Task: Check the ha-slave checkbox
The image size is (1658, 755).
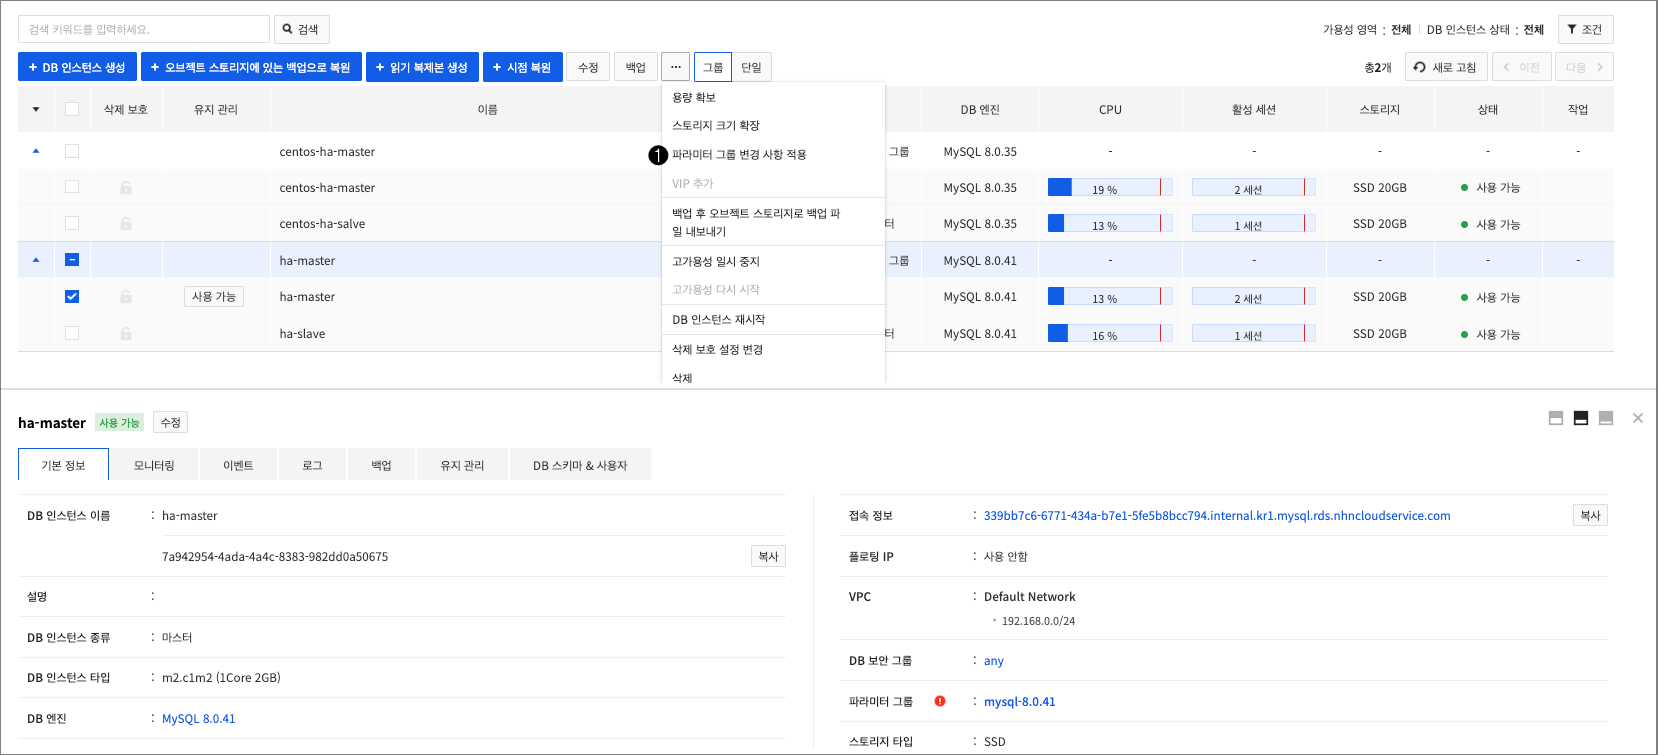Action: pos(72,333)
